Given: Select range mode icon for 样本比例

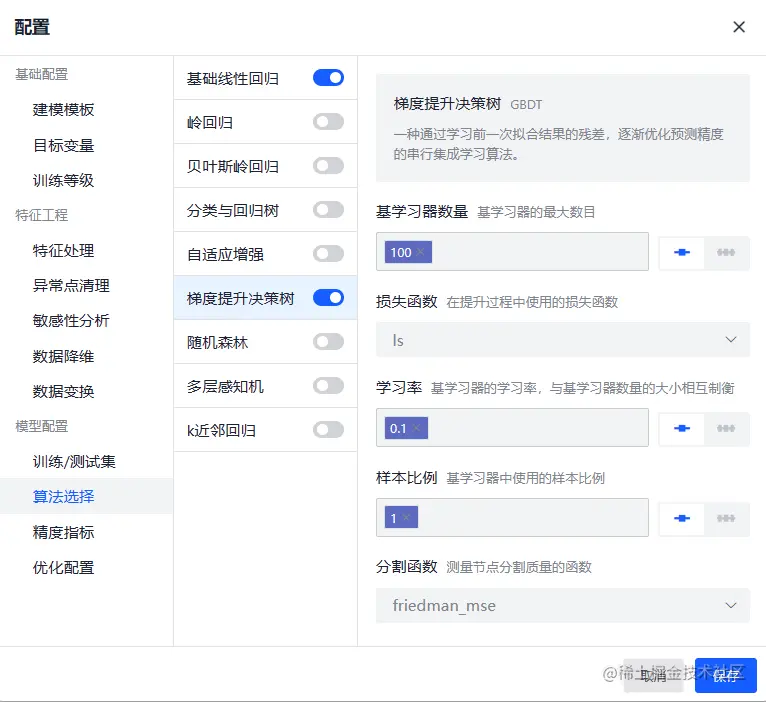Looking at the screenshot, I should point(726,518).
